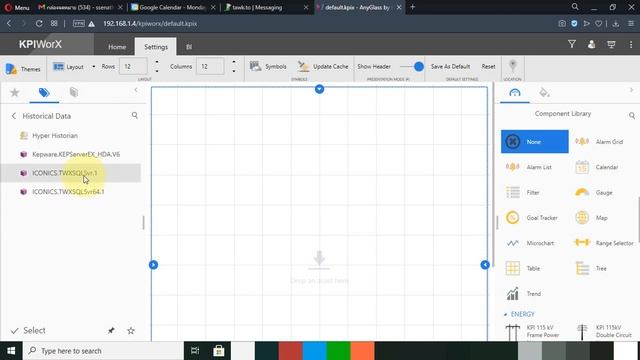Image resolution: width=640 pixels, height=360 pixels.
Task: Open the paint bucket style tab
Action: [x=544, y=93]
